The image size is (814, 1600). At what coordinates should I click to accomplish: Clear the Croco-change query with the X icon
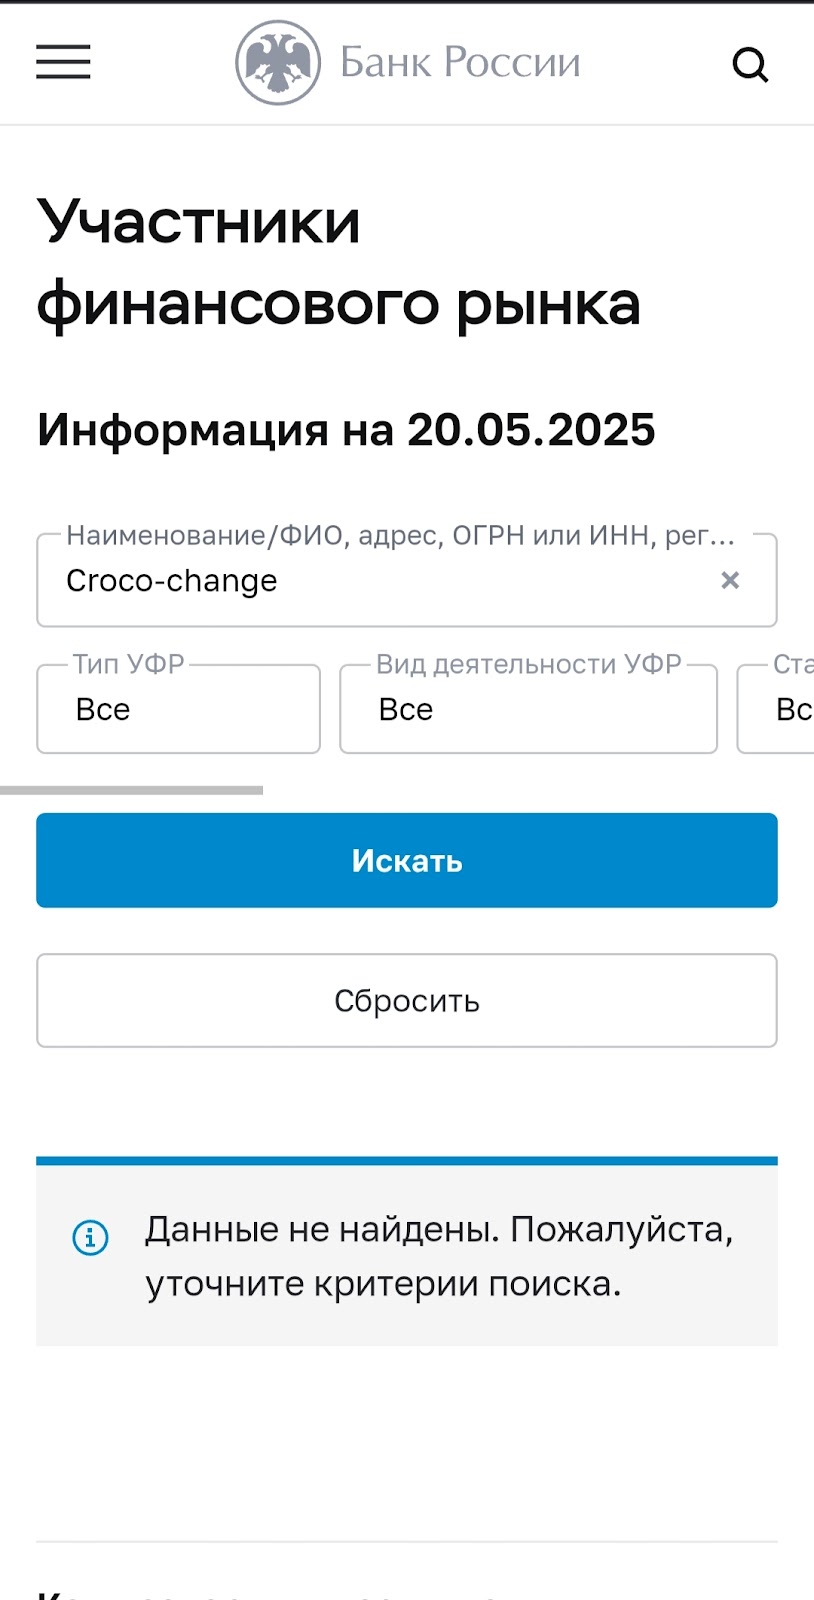[x=730, y=580]
